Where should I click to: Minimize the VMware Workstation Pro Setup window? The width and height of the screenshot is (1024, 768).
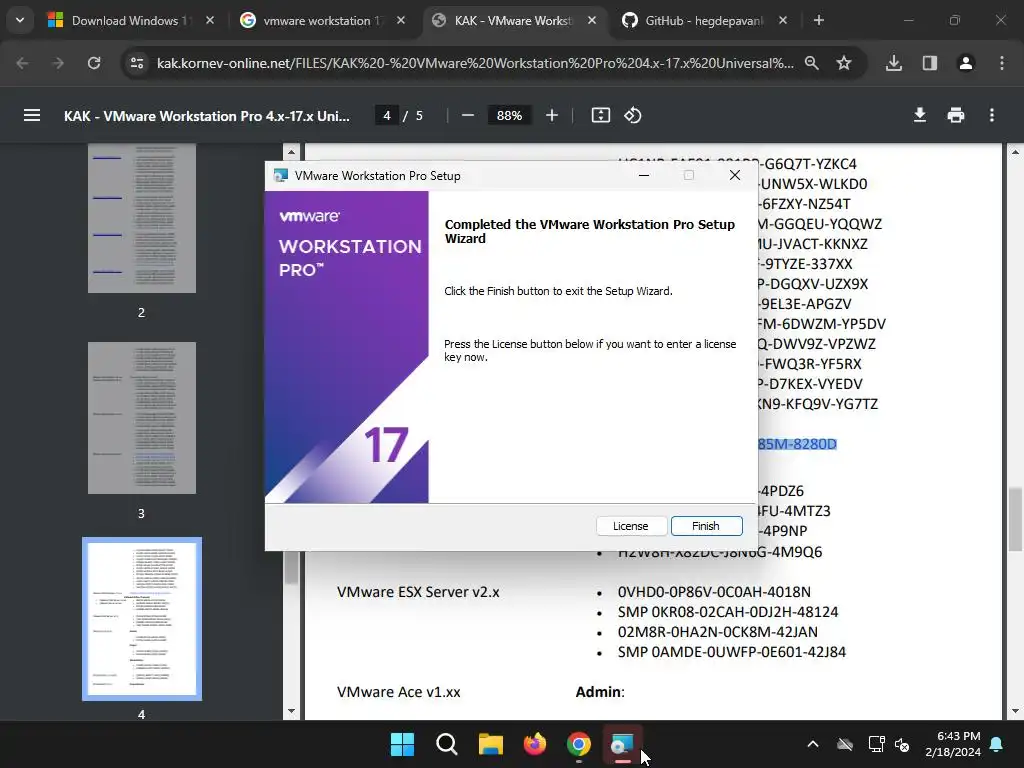coord(644,176)
